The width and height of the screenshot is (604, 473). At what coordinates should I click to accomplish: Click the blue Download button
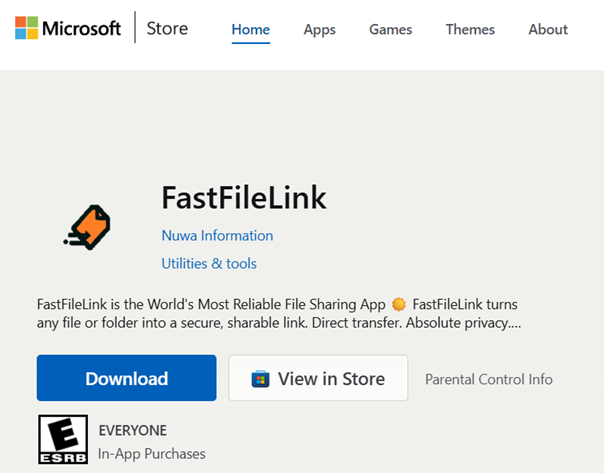(126, 378)
